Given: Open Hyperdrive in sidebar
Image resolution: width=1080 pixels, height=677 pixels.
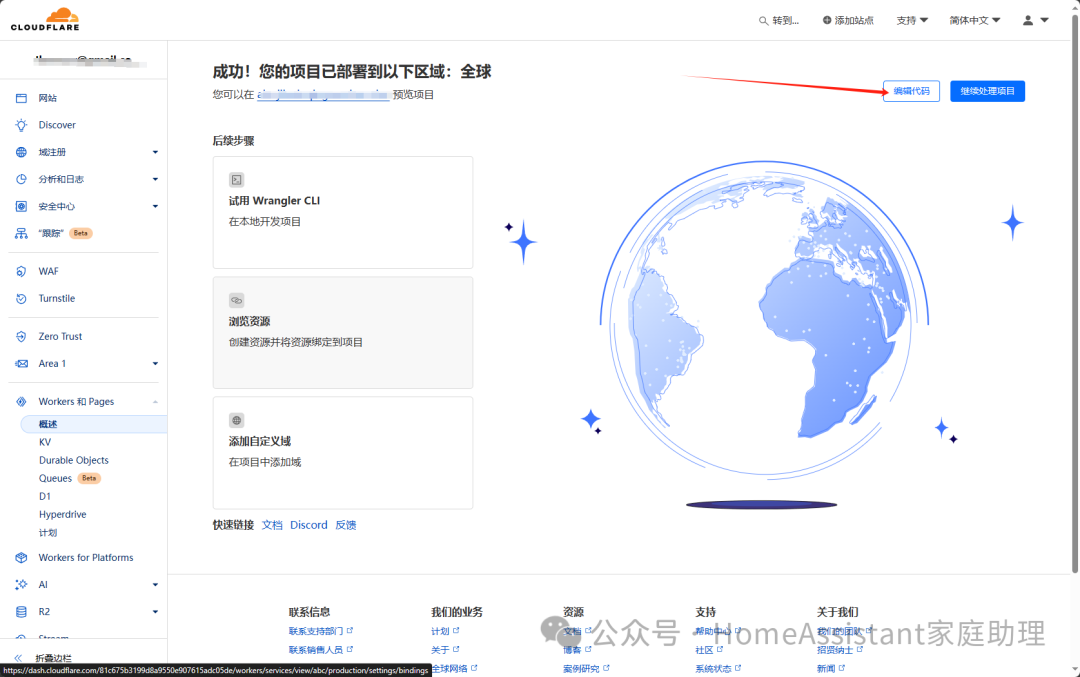Looking at the screenshot, I should click(63, 514).
